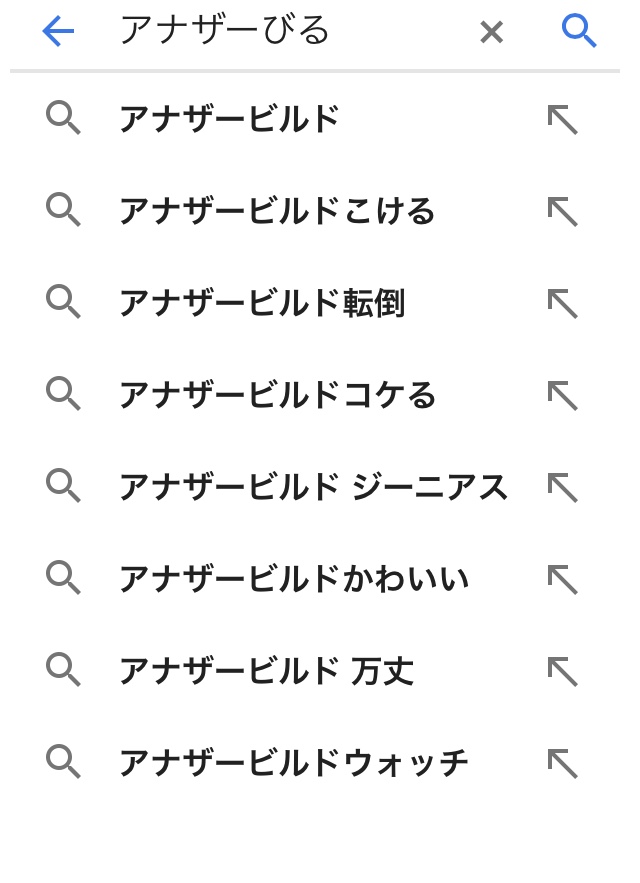Pick the アナザービルド ジーニアス suggestion

coord(313,487)
